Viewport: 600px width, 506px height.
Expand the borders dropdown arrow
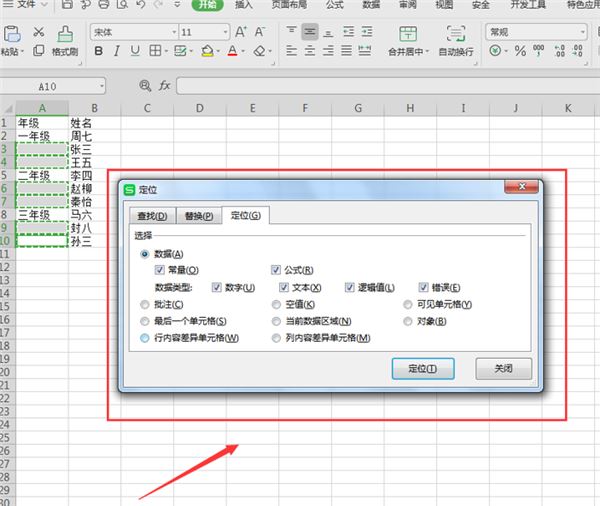tap(166, 51)
